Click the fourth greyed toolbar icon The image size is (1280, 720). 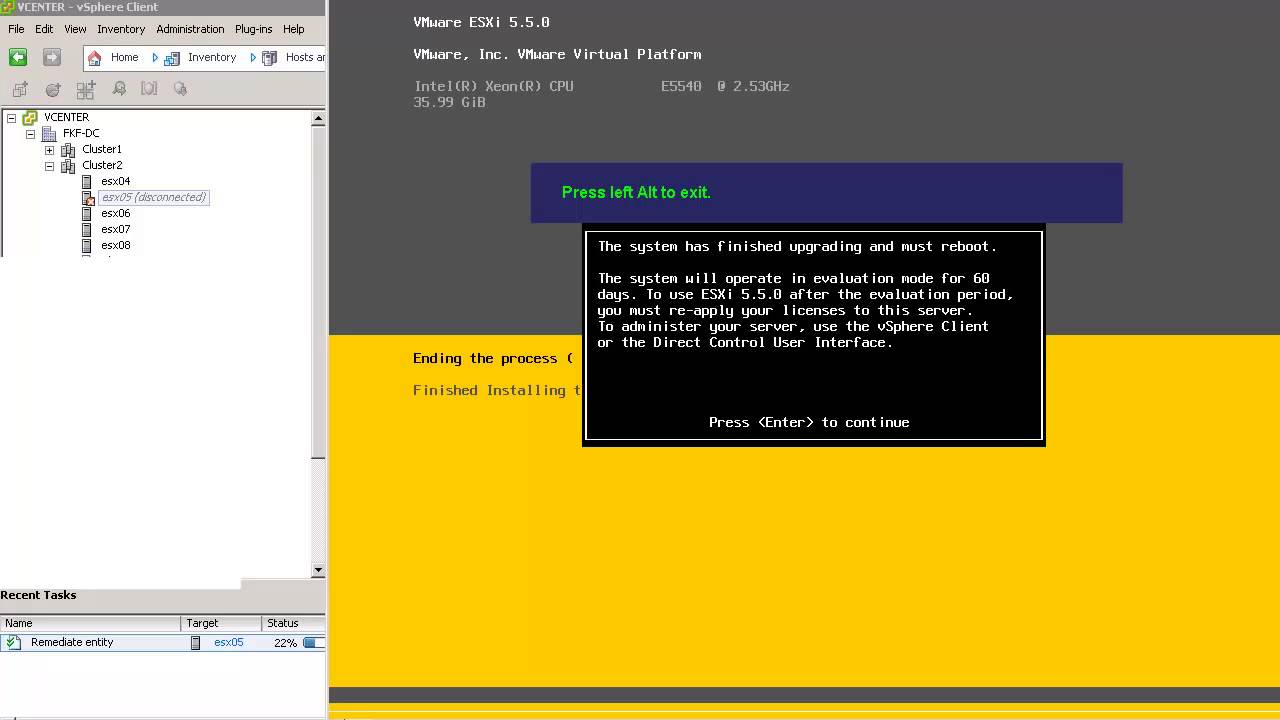pos(119,89)
